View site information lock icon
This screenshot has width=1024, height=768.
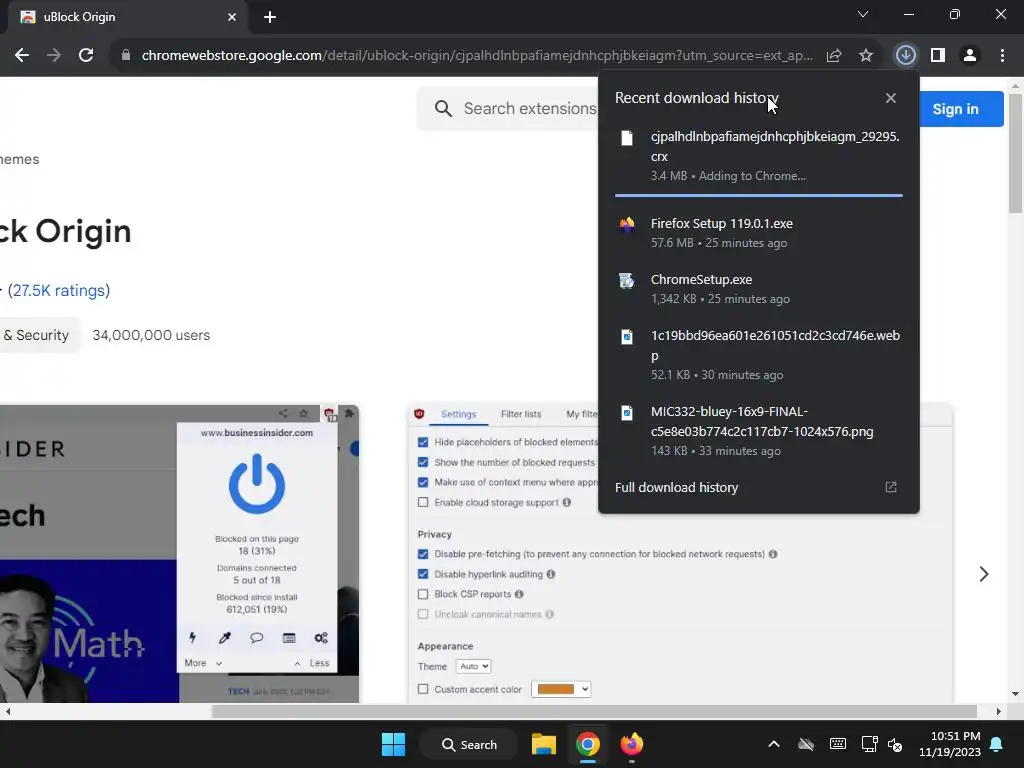126,56
